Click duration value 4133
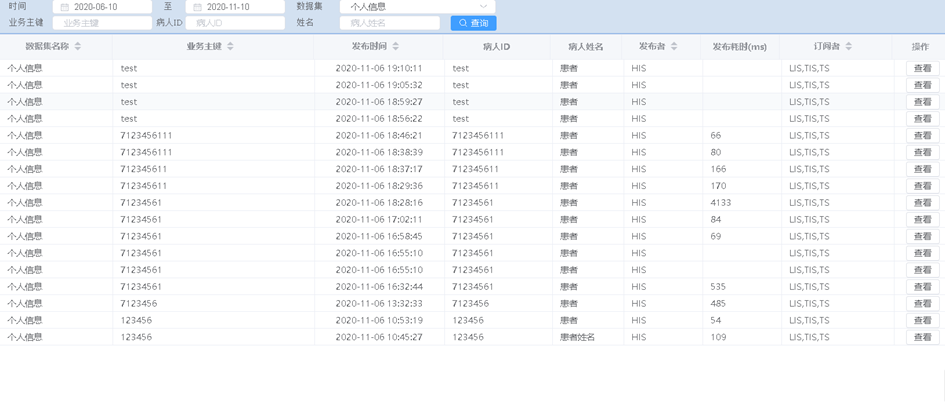 [721, 203]
